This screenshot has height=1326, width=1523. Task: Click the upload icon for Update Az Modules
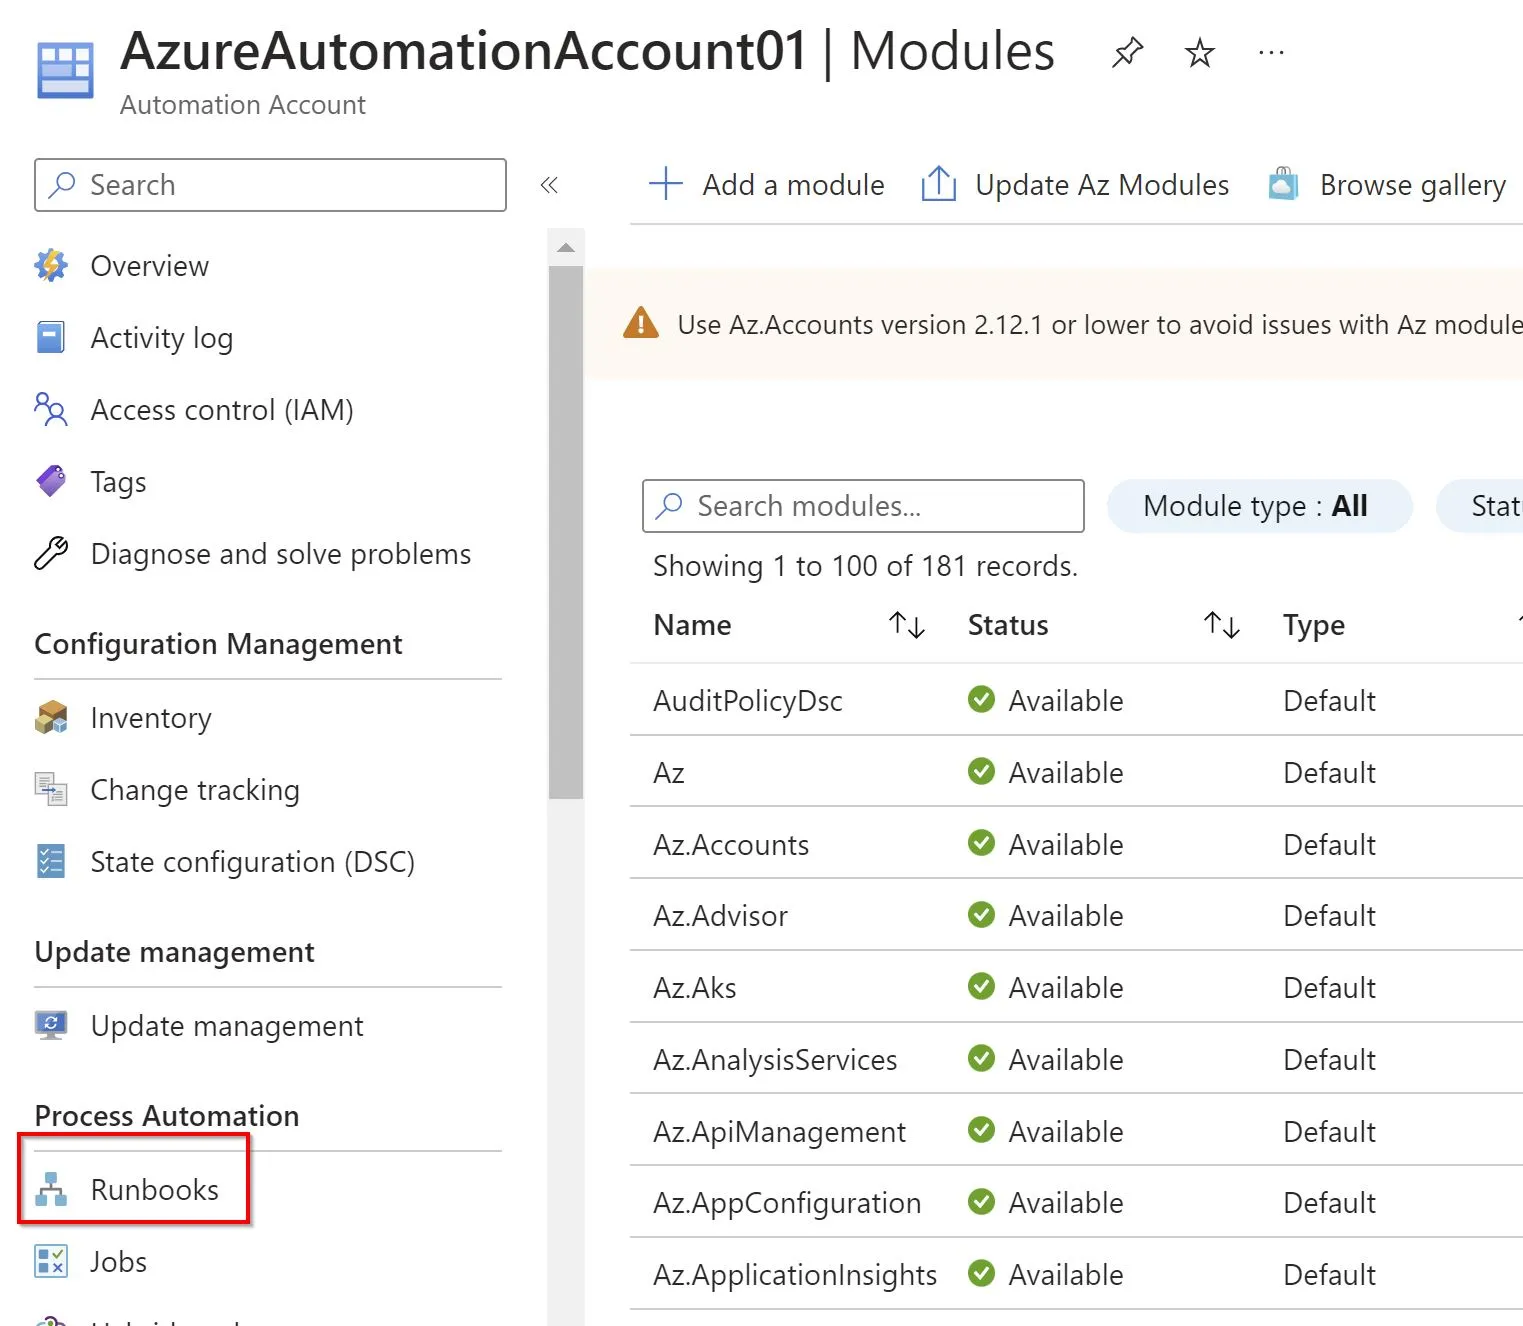click(x=938, y=184)
